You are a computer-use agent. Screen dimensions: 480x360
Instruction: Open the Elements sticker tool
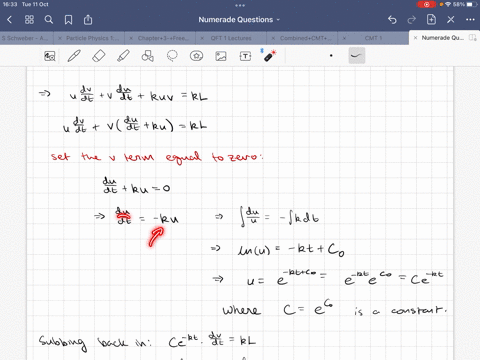pyautogui.click(x=196, y=56)
